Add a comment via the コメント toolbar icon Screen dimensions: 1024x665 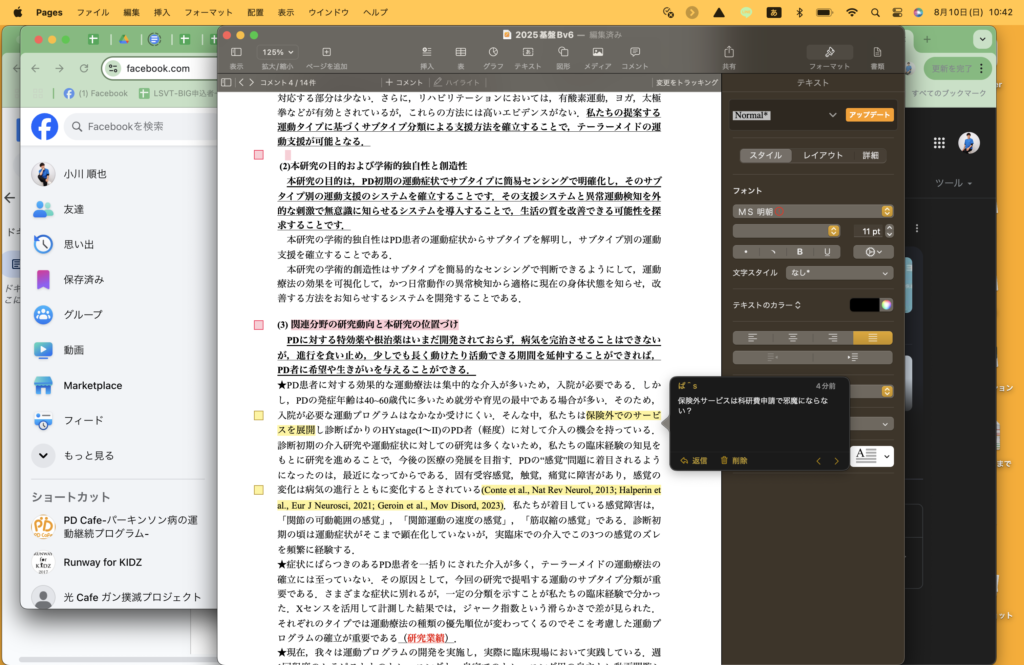pyautogui.click(x=635, y=52)
